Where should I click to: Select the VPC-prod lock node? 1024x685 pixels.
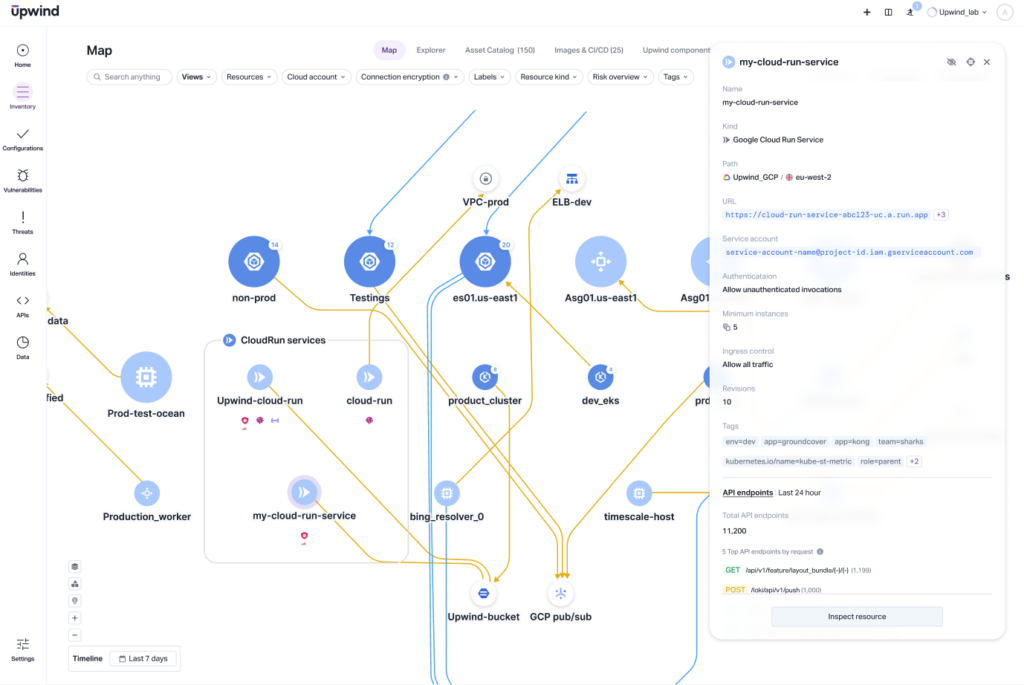coord(485,178)
